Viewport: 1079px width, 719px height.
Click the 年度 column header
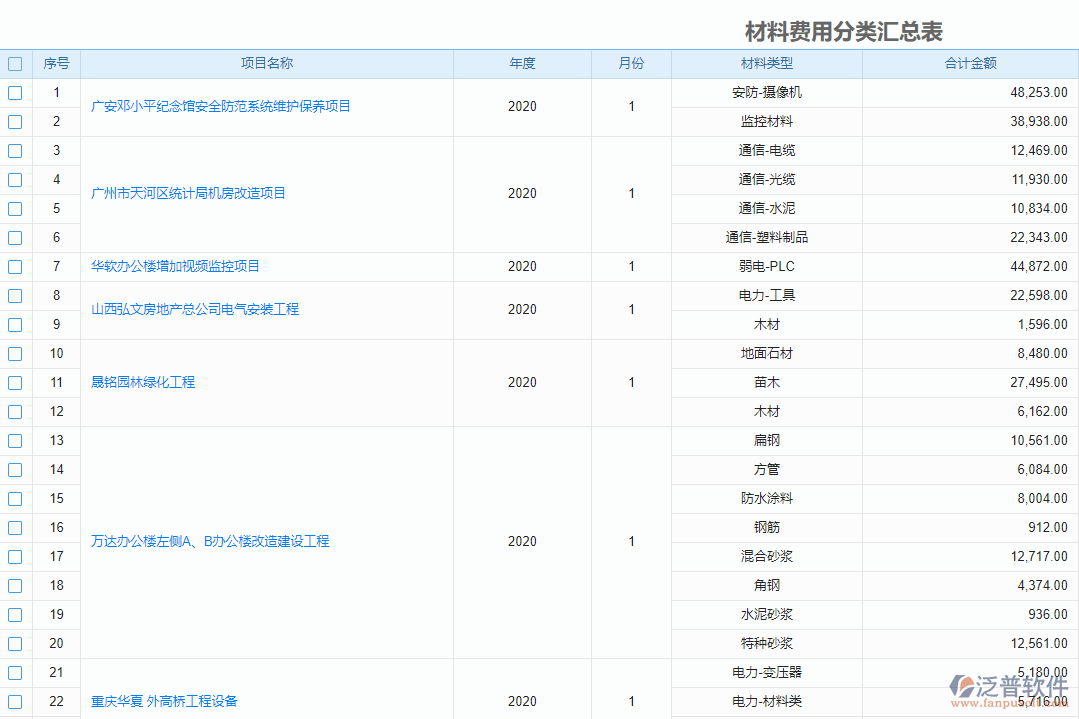[521, 63]
